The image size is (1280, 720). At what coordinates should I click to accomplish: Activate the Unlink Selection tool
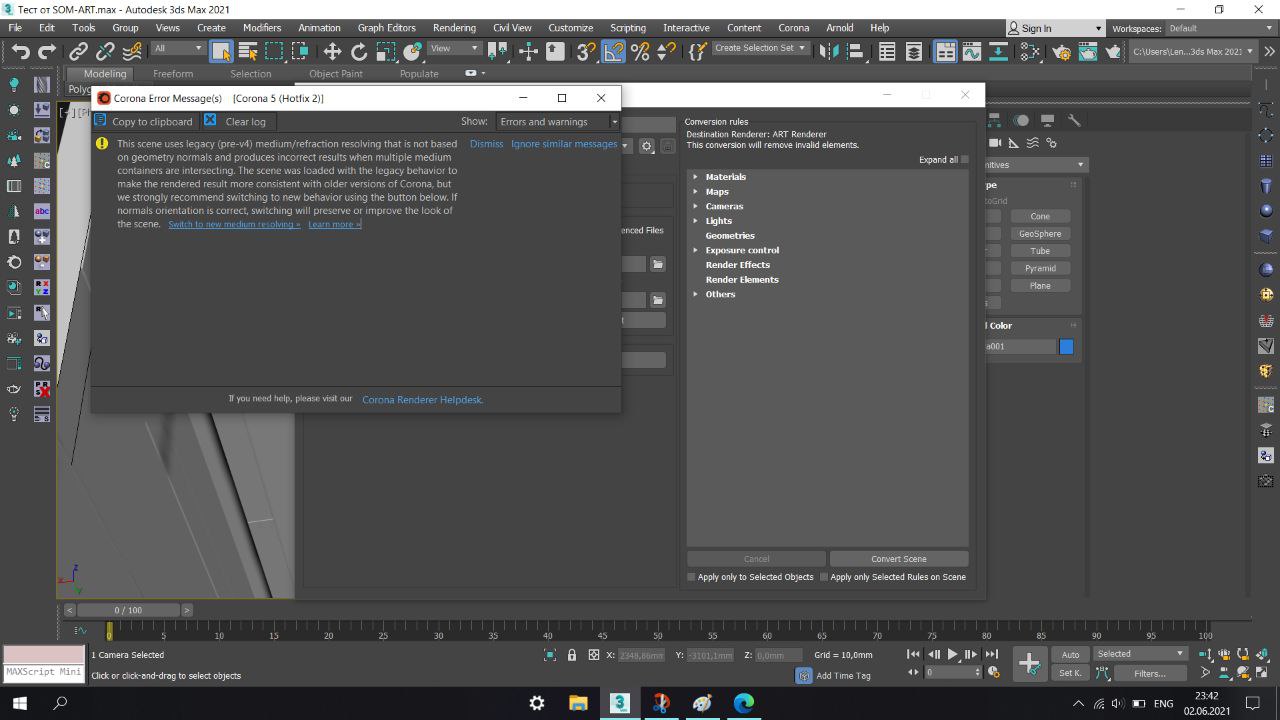click(x=105, y=51)
